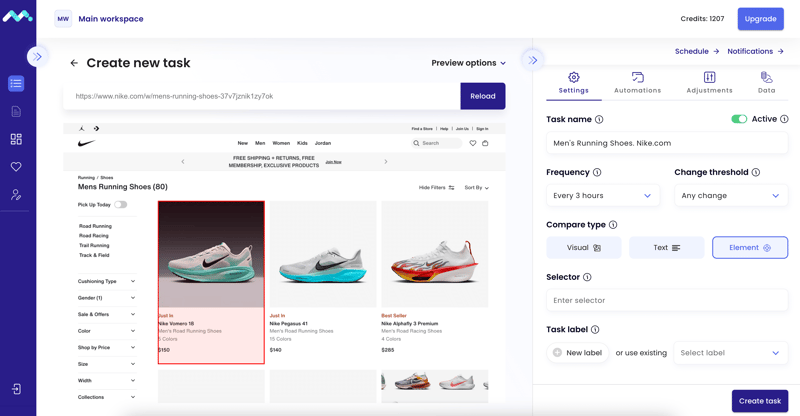
Task: Click the New label button
Action: 578,353
